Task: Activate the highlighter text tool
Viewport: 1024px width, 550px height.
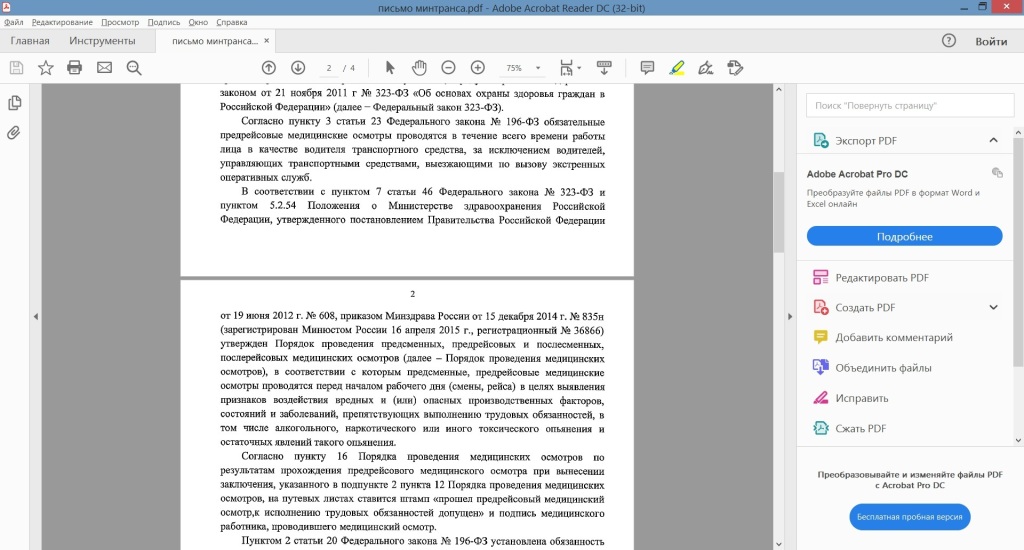Action: click(x=677, y=68)
